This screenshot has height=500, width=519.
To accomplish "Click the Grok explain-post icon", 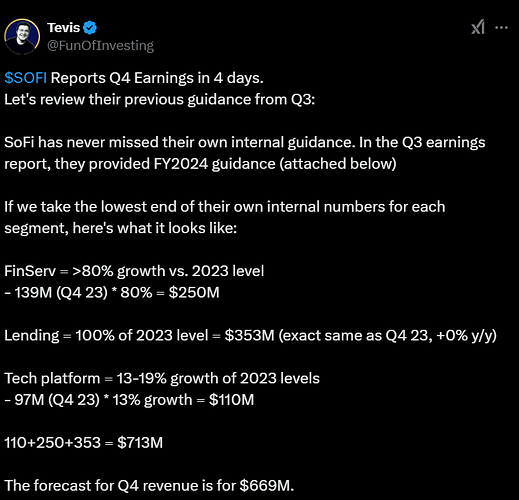I will [478, 27].
